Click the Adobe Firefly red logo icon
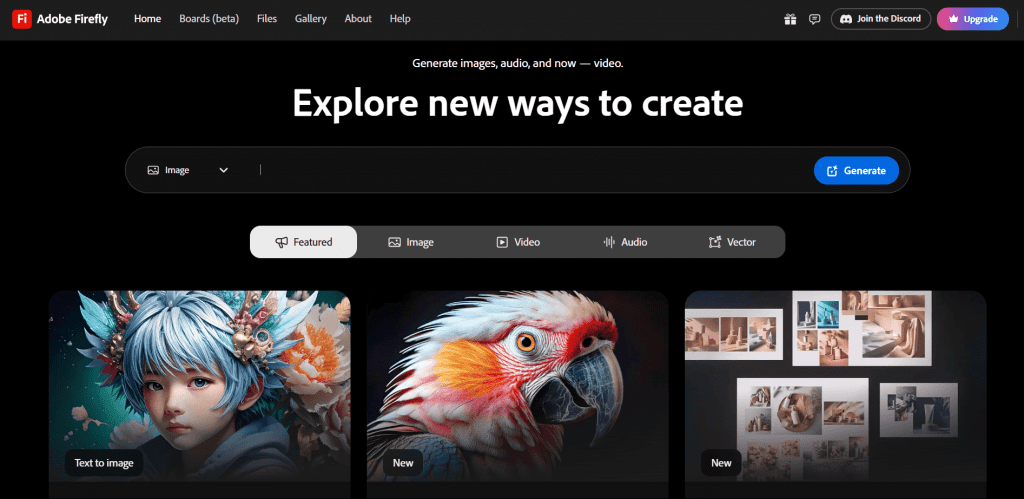The width and height of the screenshot is (1024, 499). tap(22, 19)
